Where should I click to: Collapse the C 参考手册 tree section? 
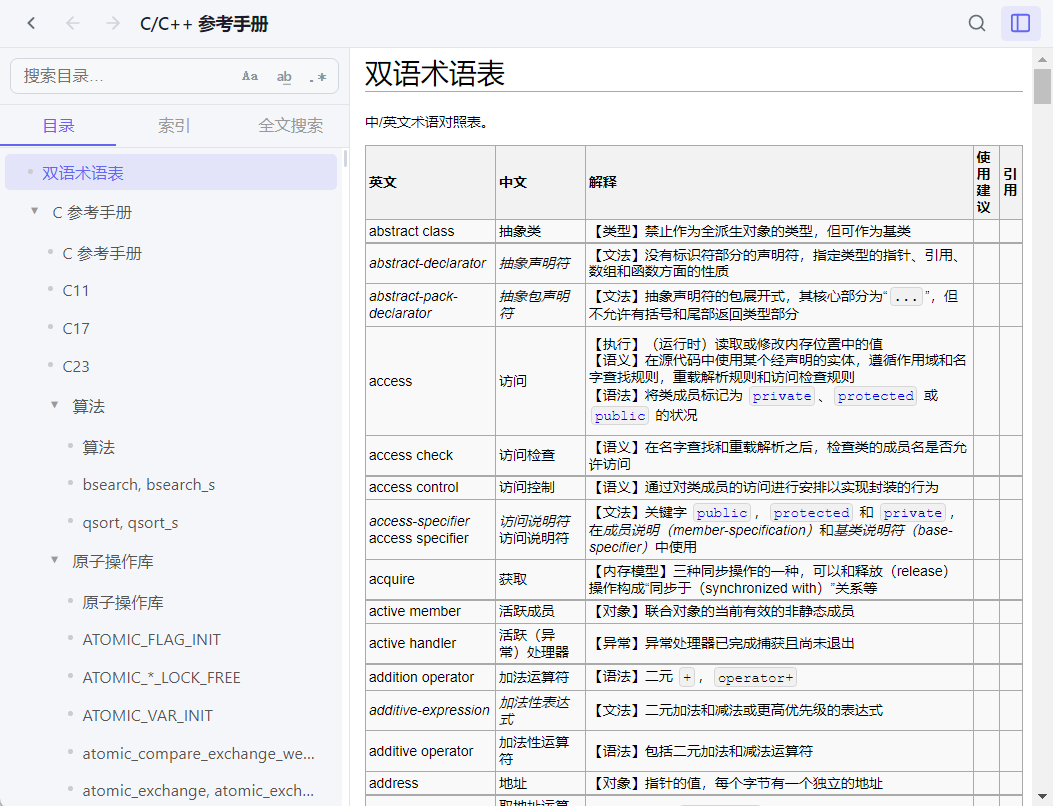[35, 211]
